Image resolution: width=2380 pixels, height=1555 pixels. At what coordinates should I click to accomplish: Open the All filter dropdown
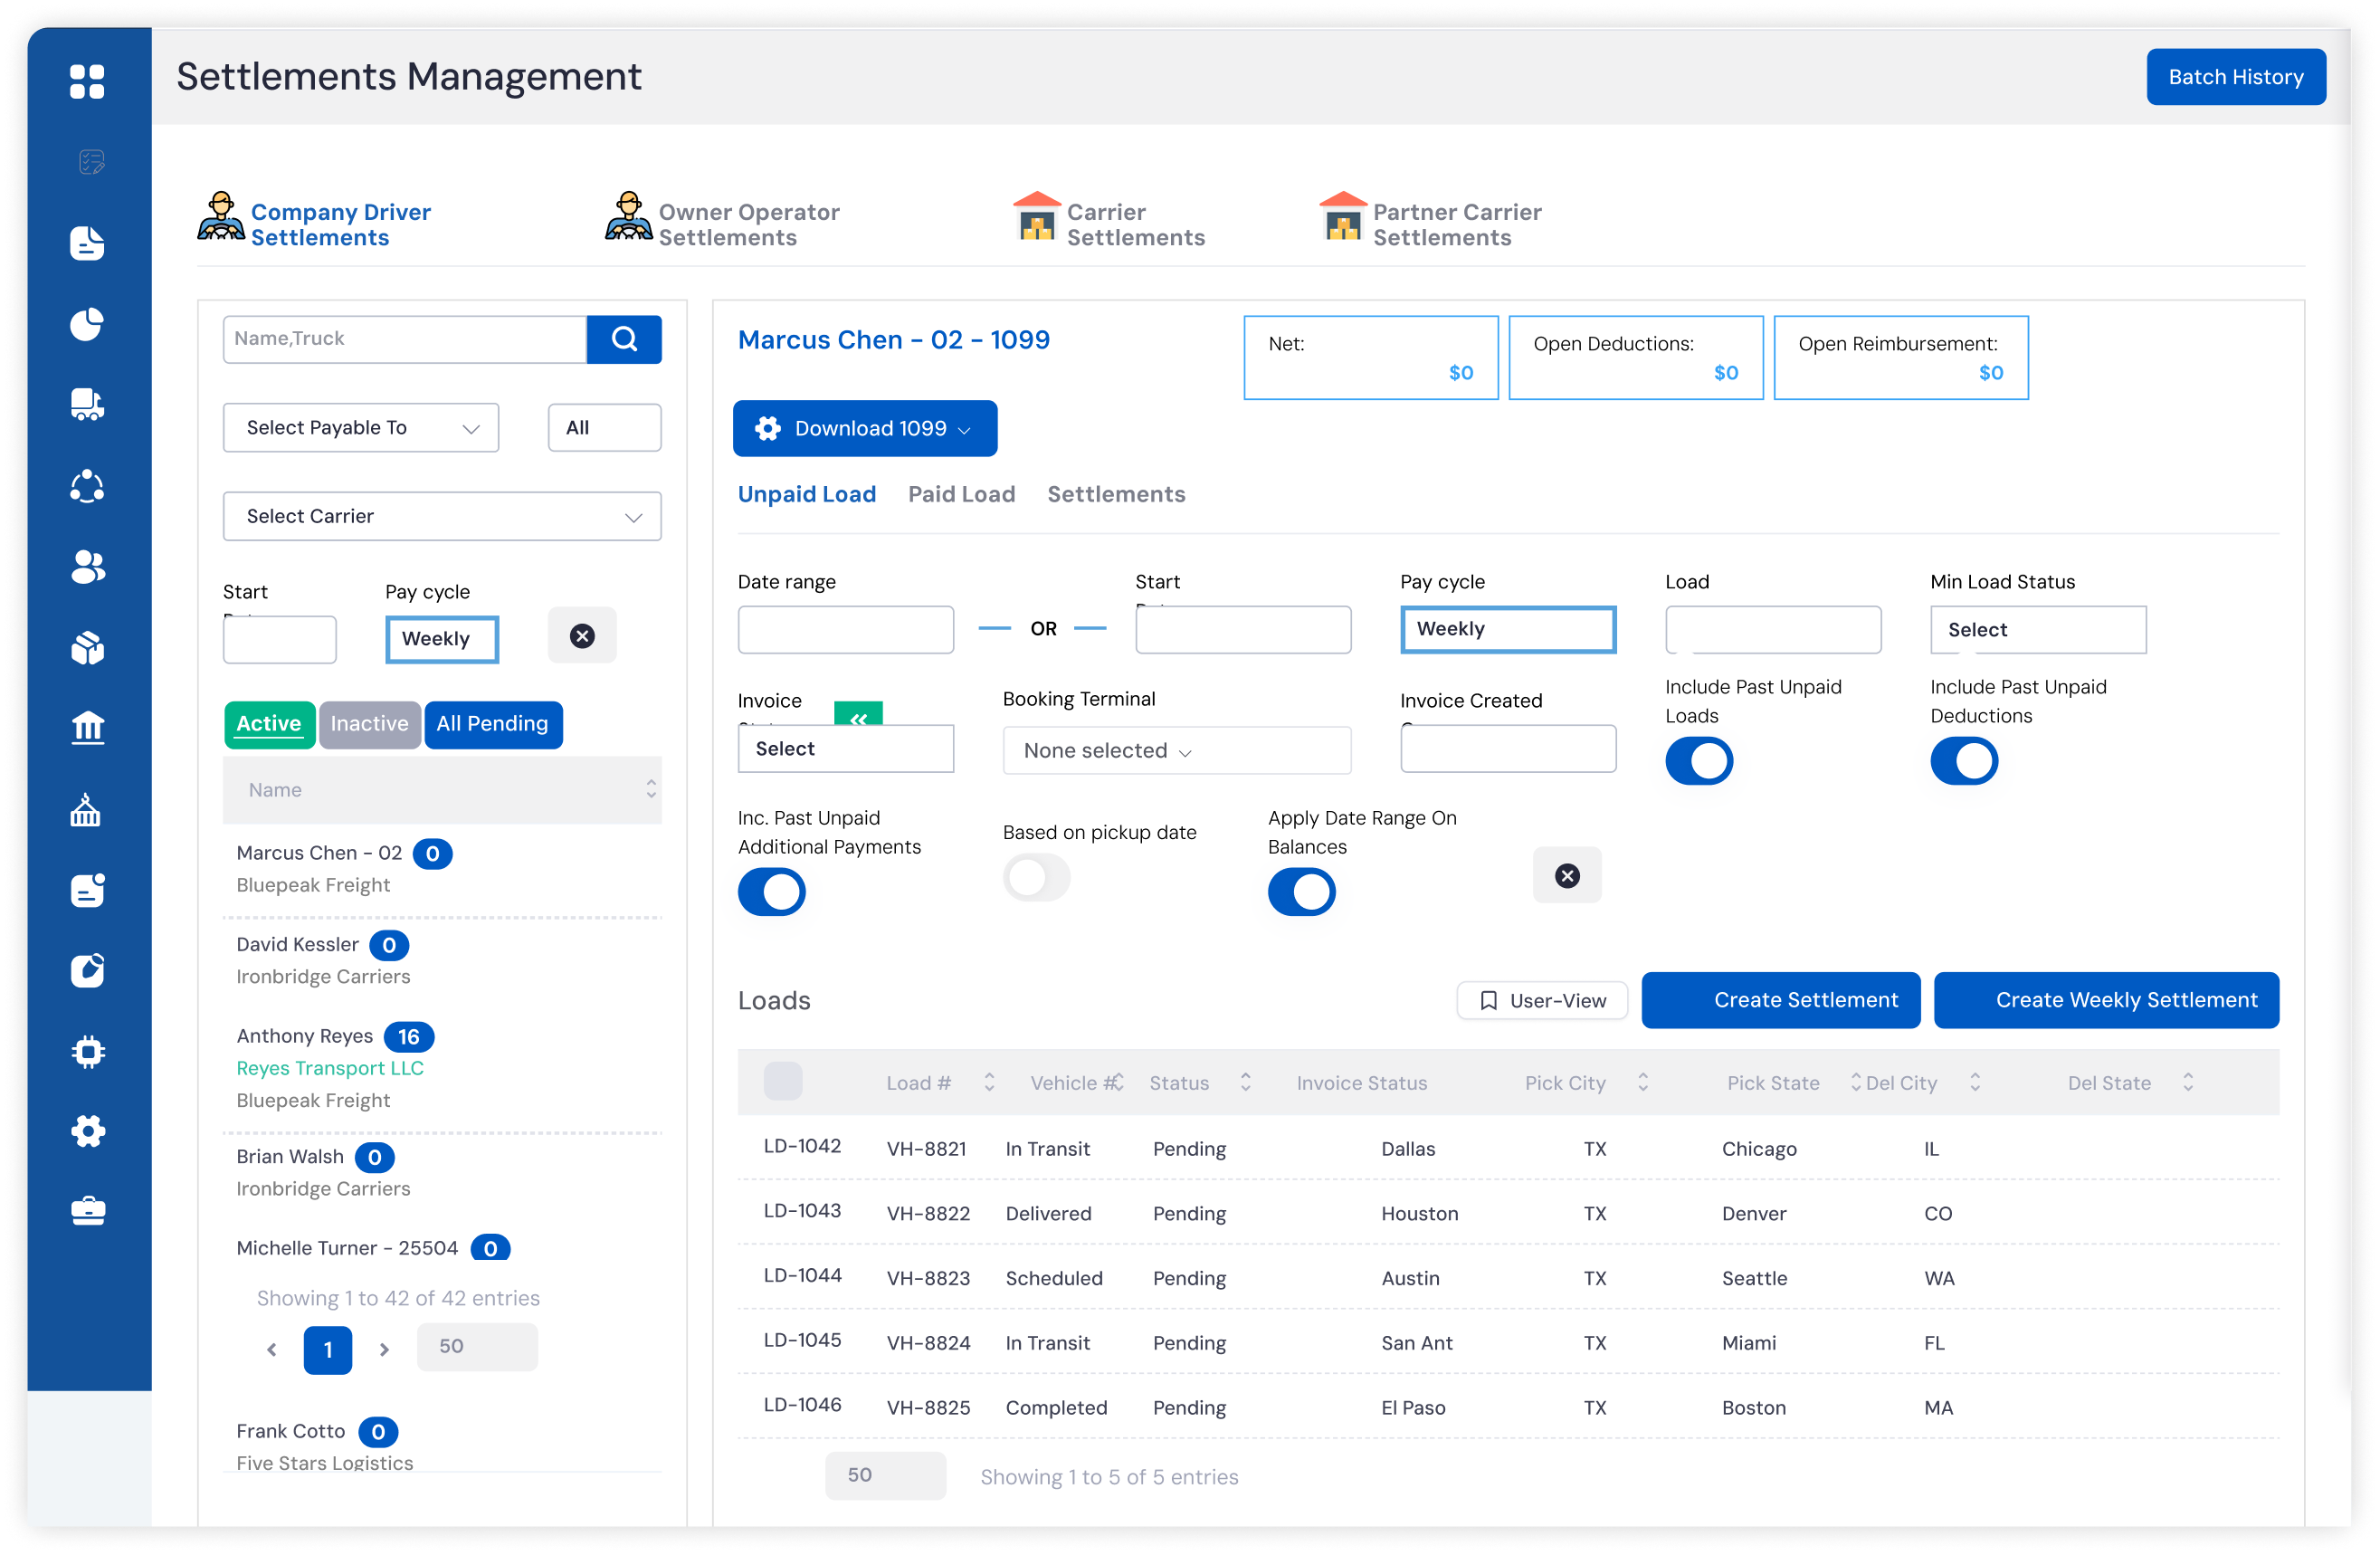click(604, 428)
